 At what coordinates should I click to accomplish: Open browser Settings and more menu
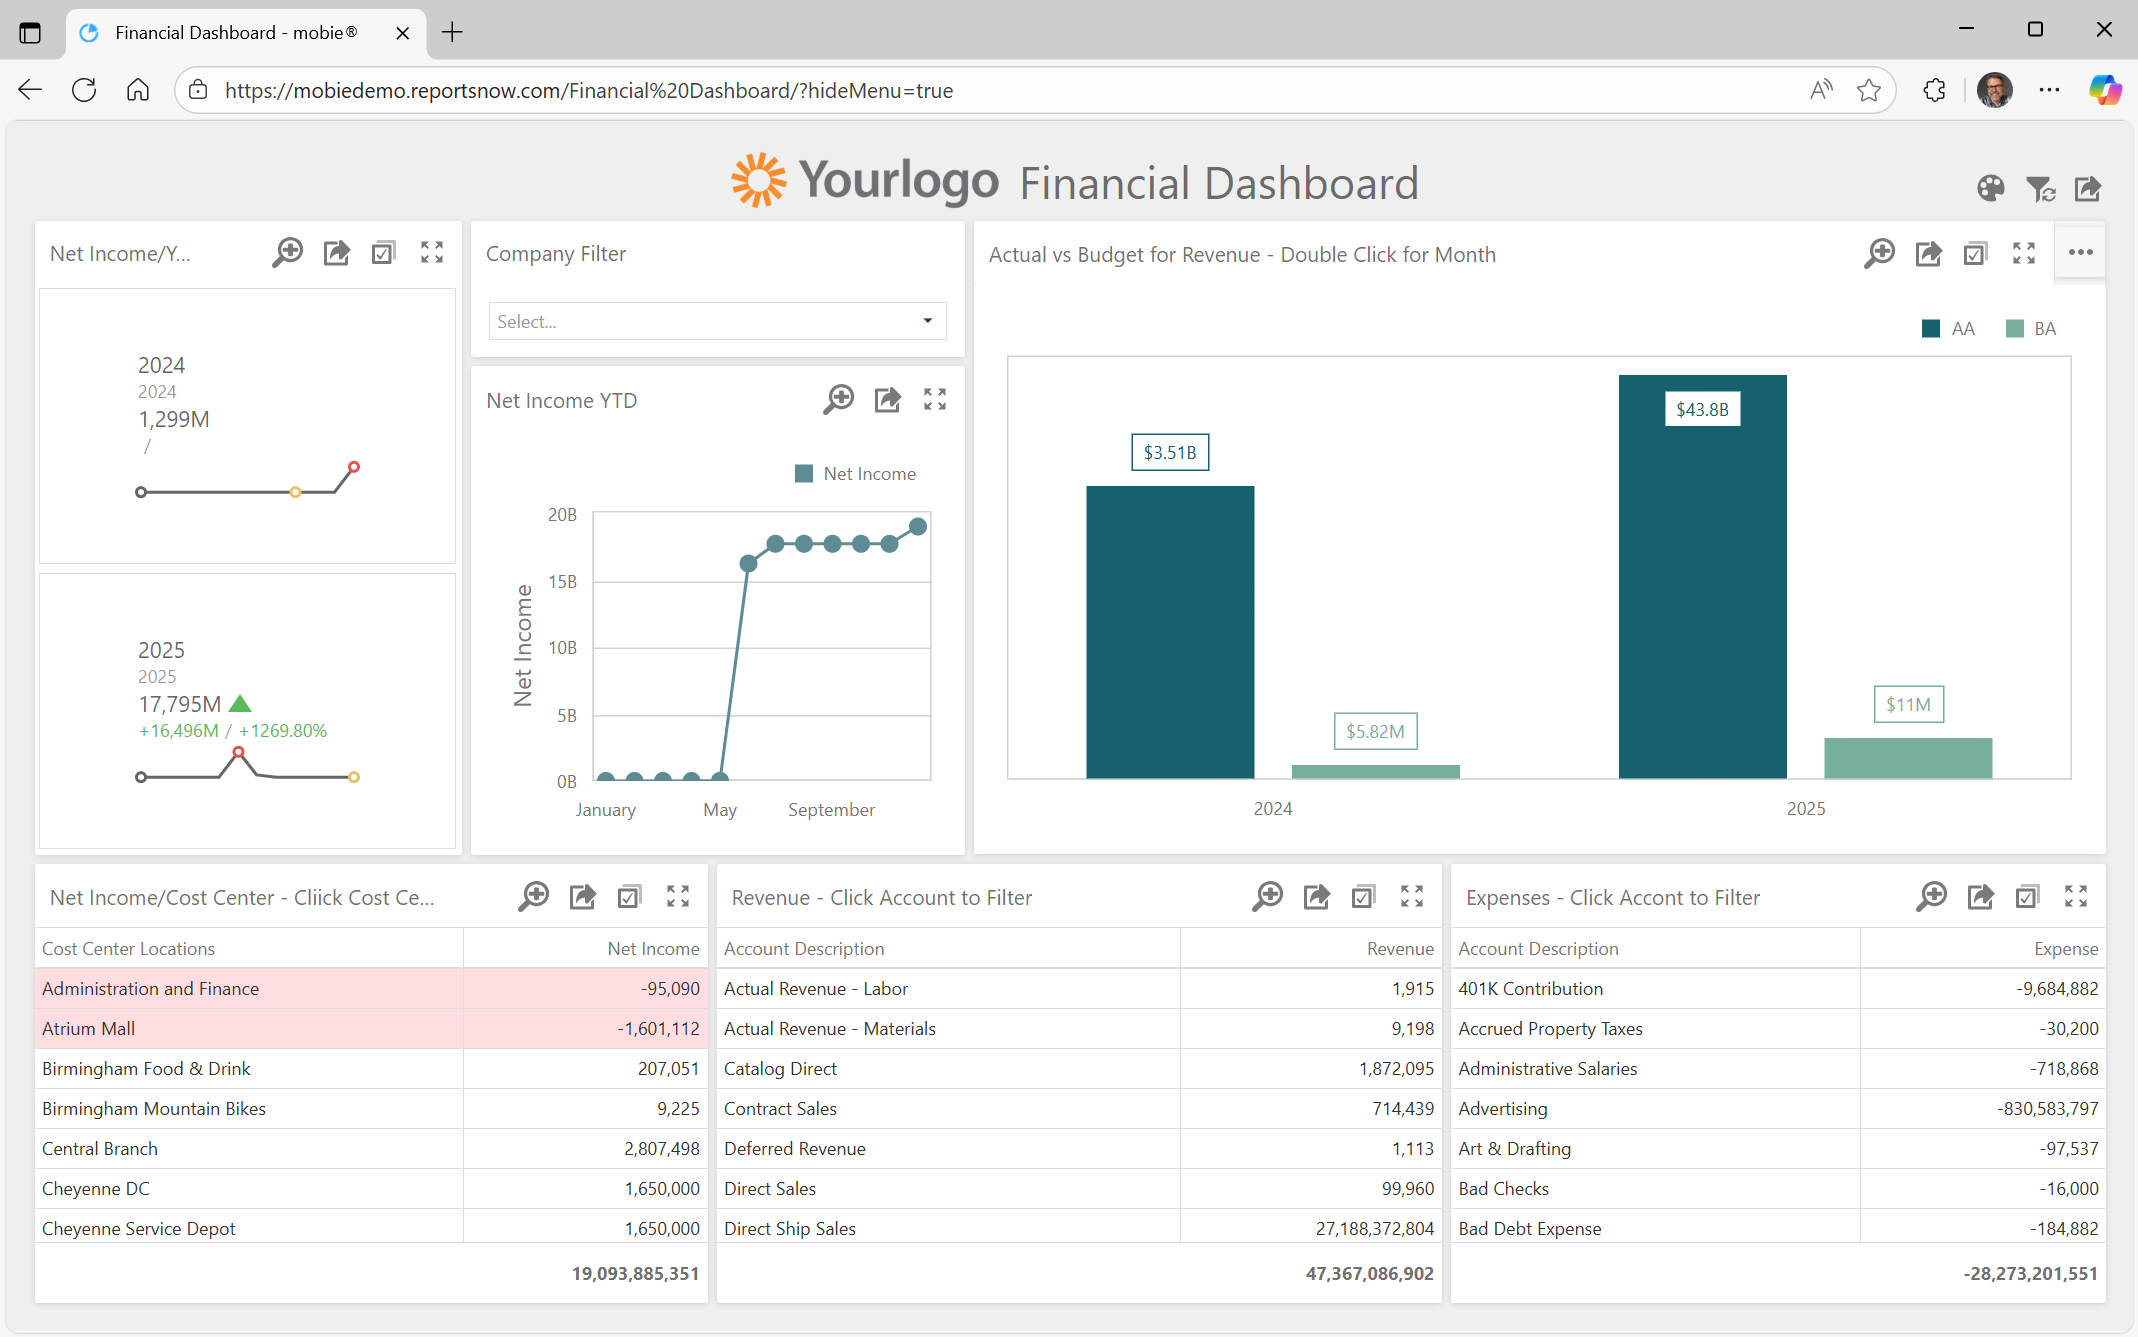[2049, 90]
